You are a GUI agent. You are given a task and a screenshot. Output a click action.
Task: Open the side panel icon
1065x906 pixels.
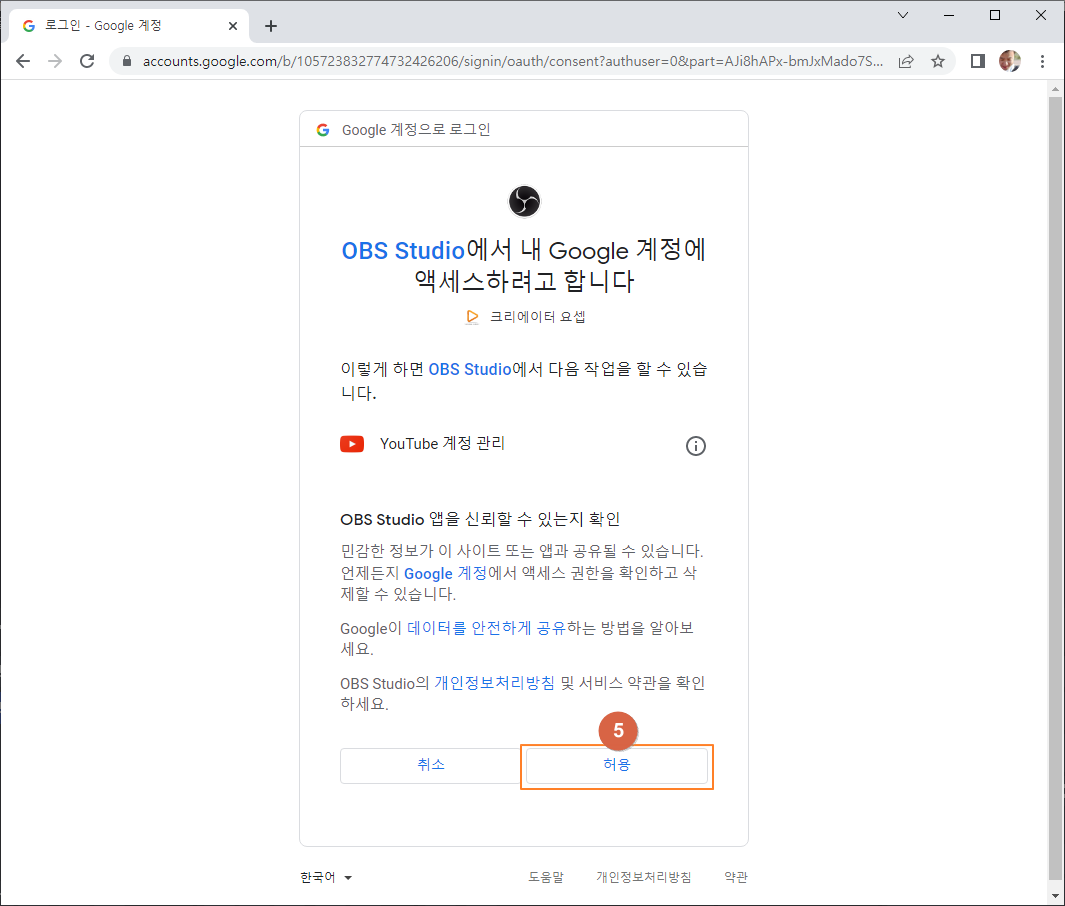pos(977,62)
